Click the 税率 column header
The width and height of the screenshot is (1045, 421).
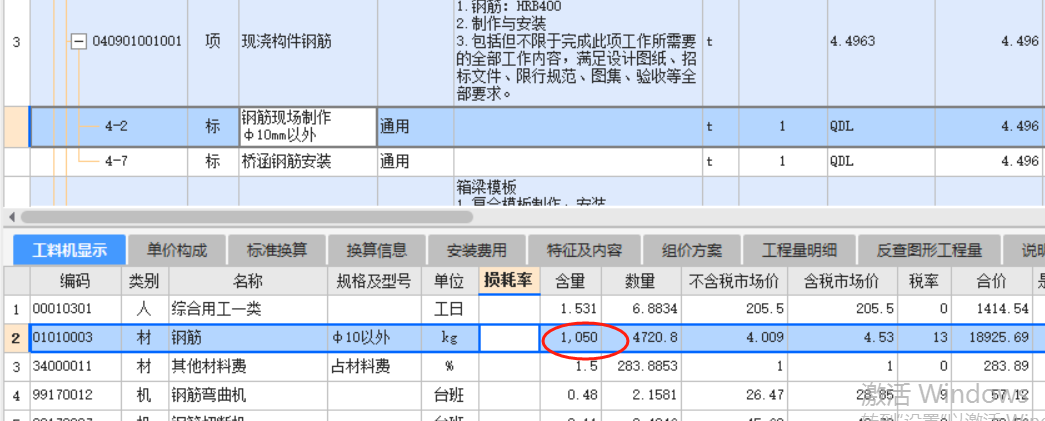924,282
